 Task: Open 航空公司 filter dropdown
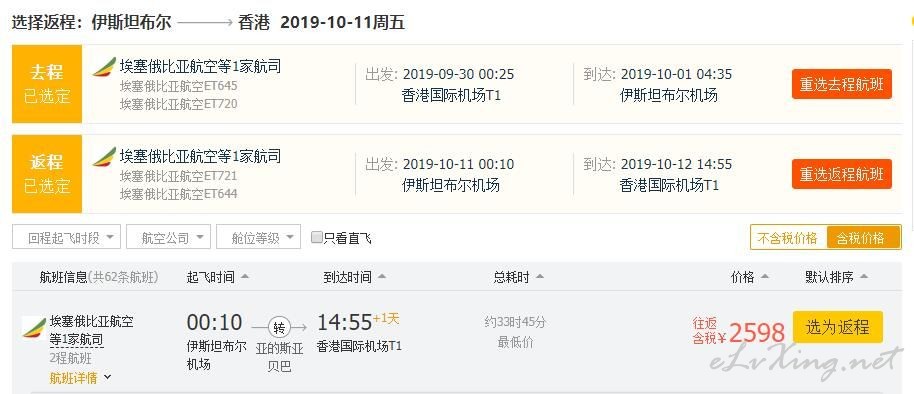click(168, 237)
